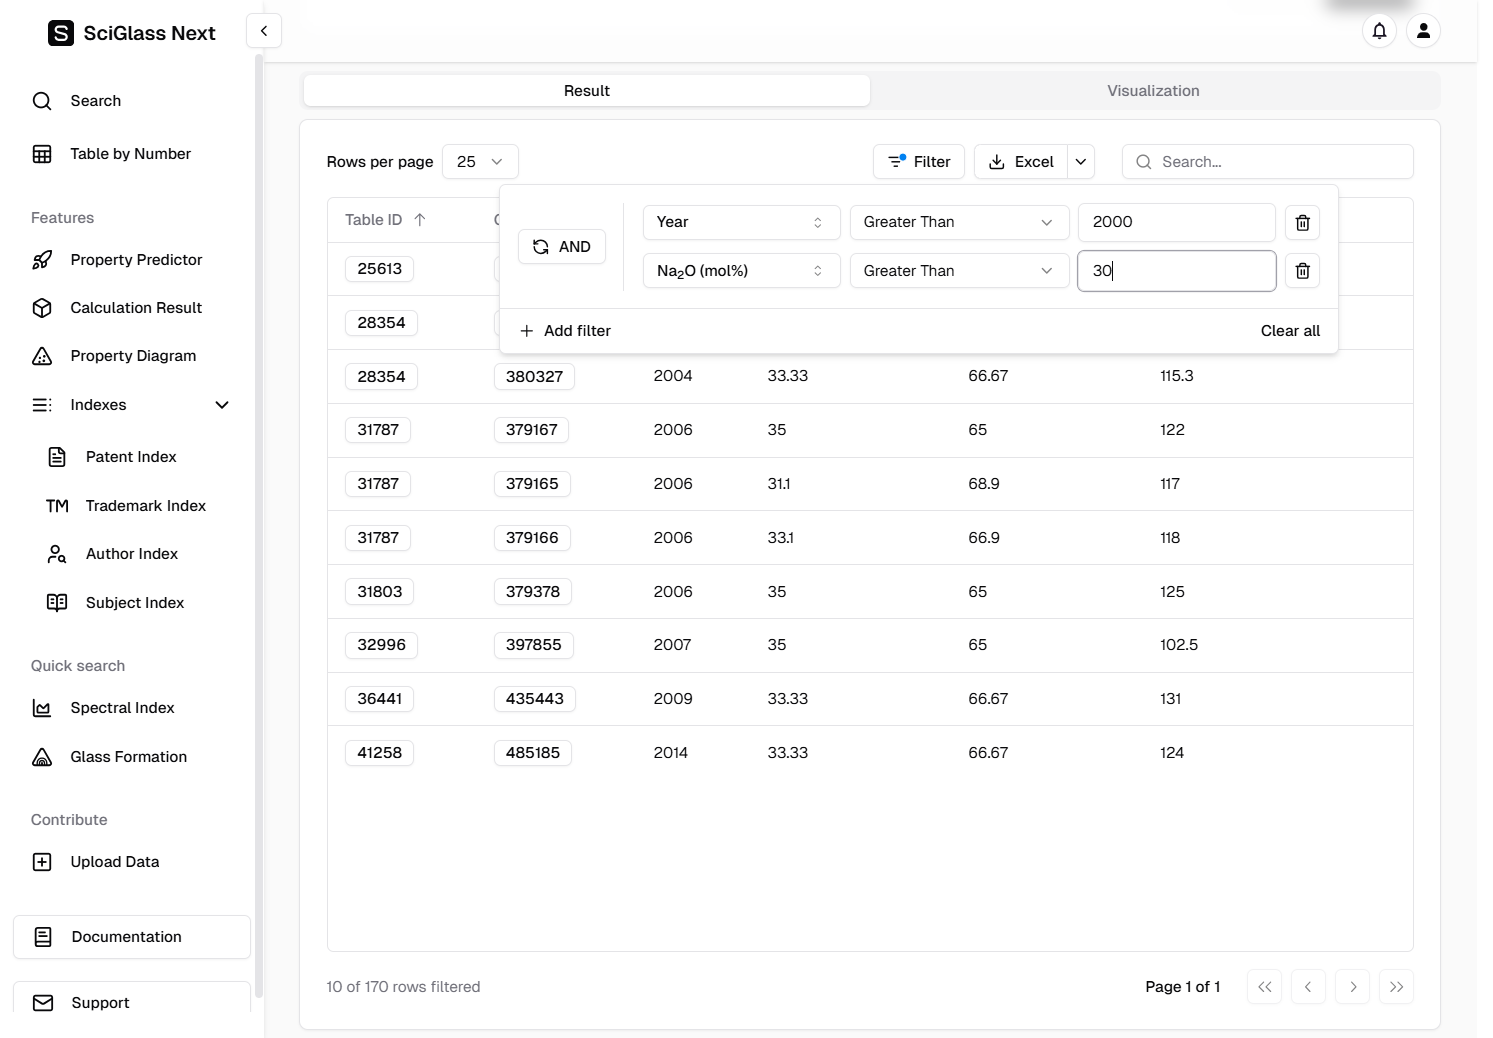Open table ID 41258 badge
1493x1038 pixels.
click(x=380, y=753)
